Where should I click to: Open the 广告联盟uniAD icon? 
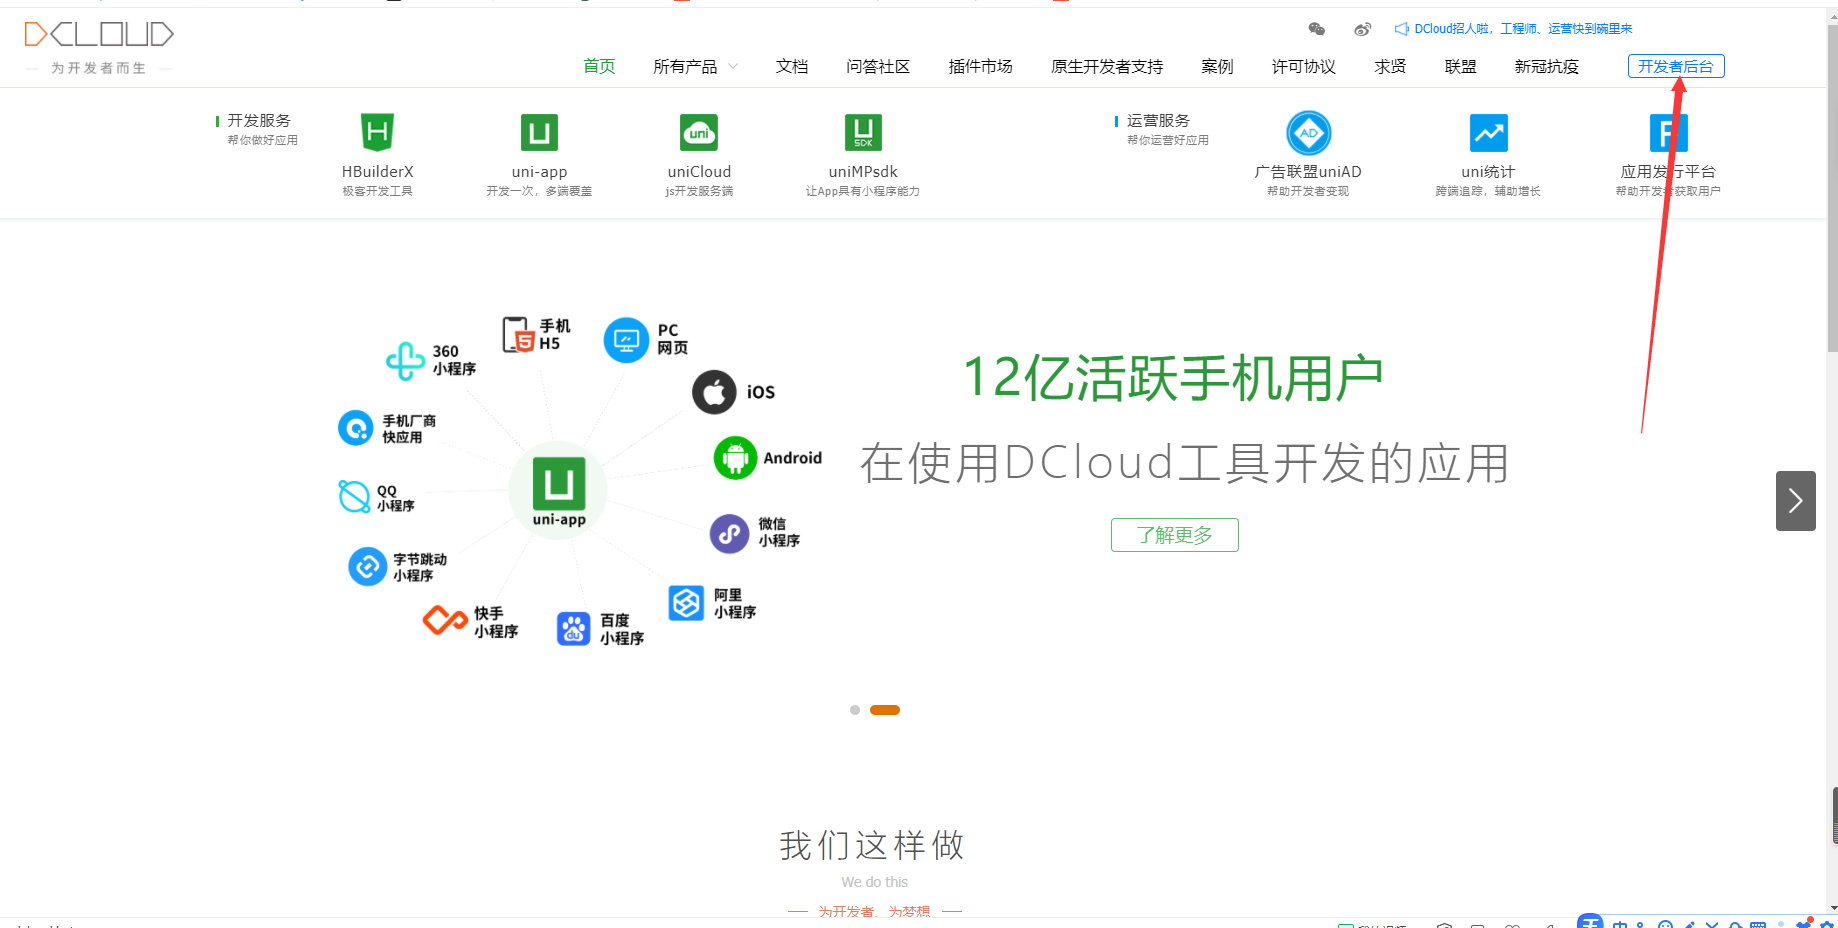[1308, 132]
